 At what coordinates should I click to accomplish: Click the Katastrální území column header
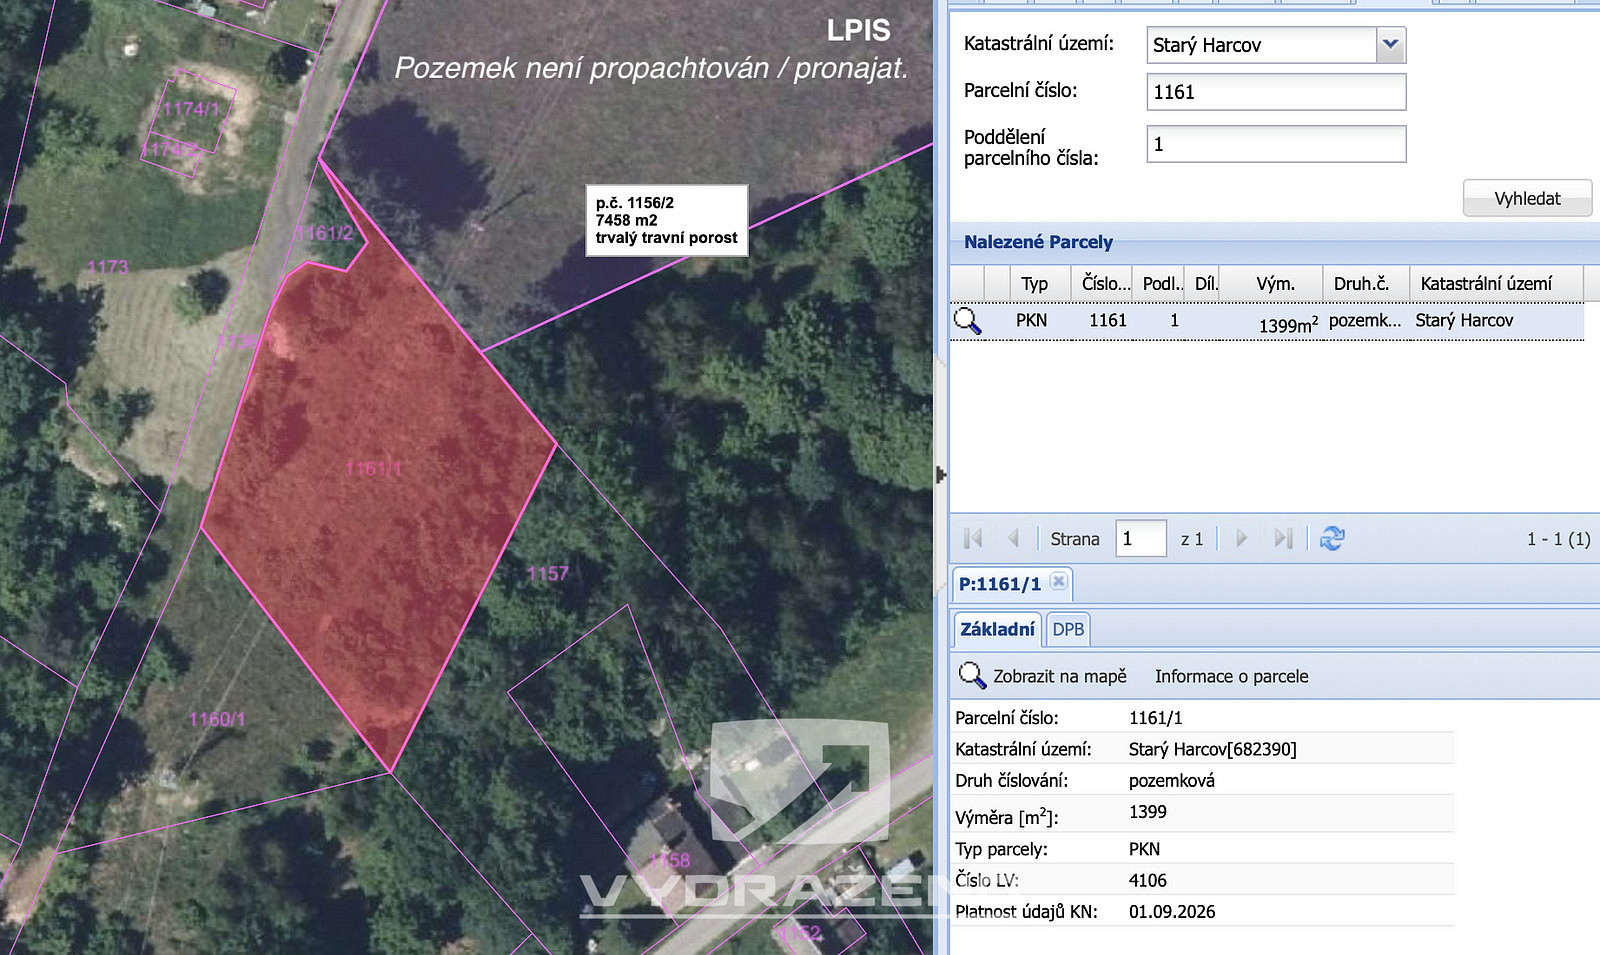tap(1486, 284)
